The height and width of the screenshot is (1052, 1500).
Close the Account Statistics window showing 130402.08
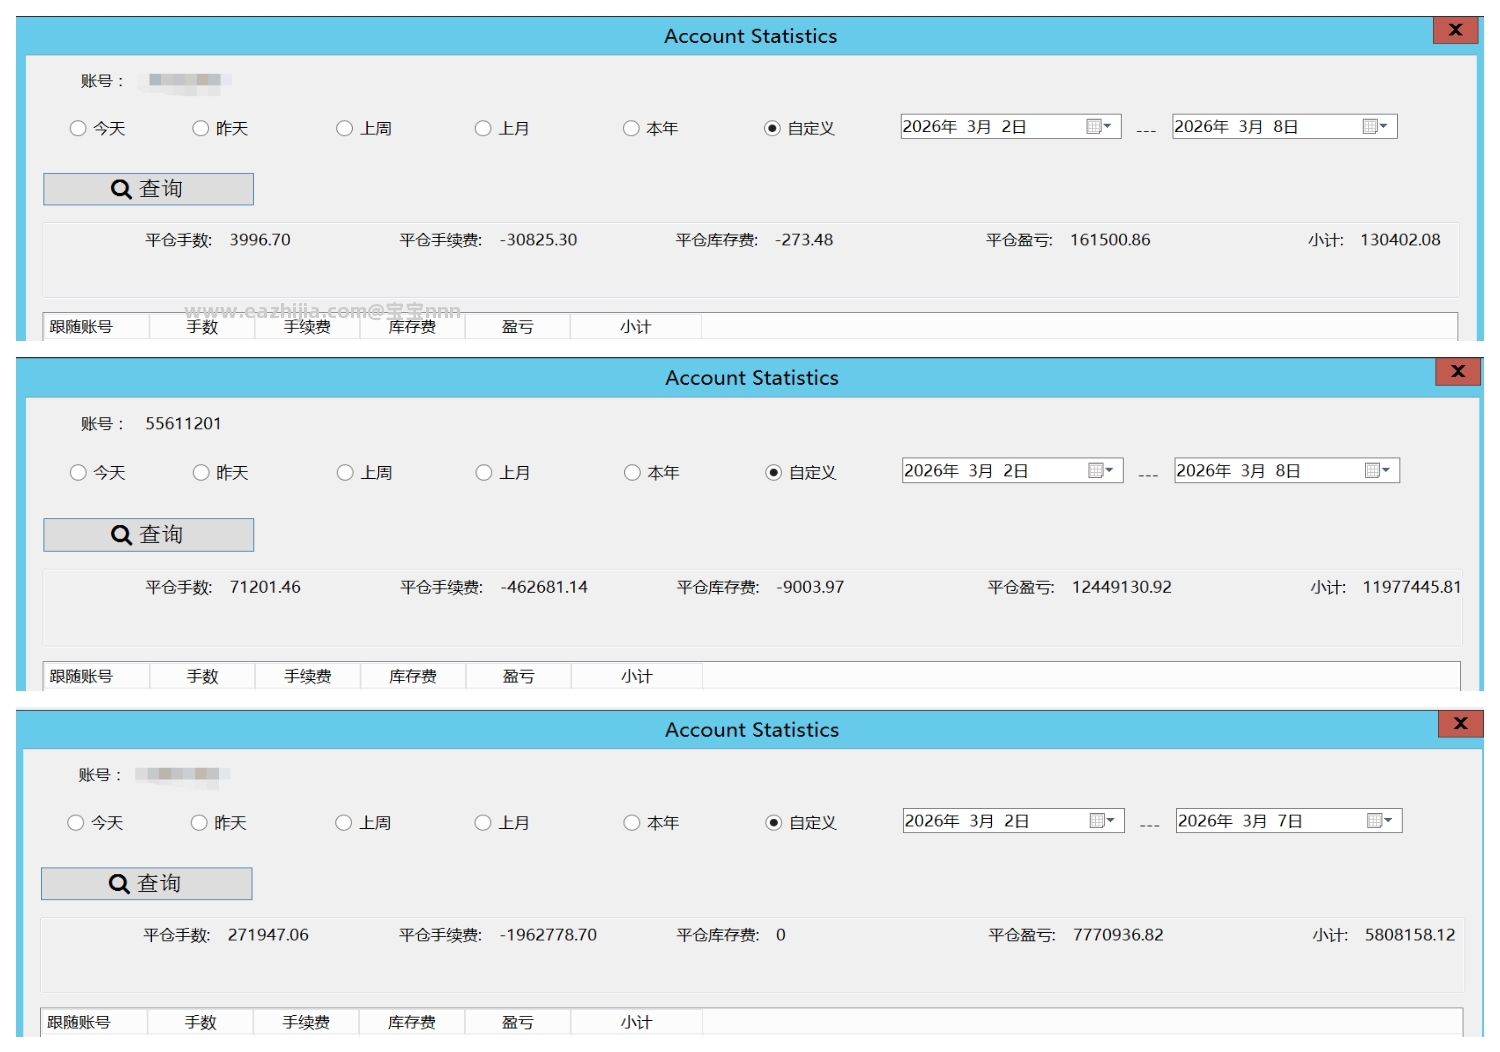[1456, 30]
